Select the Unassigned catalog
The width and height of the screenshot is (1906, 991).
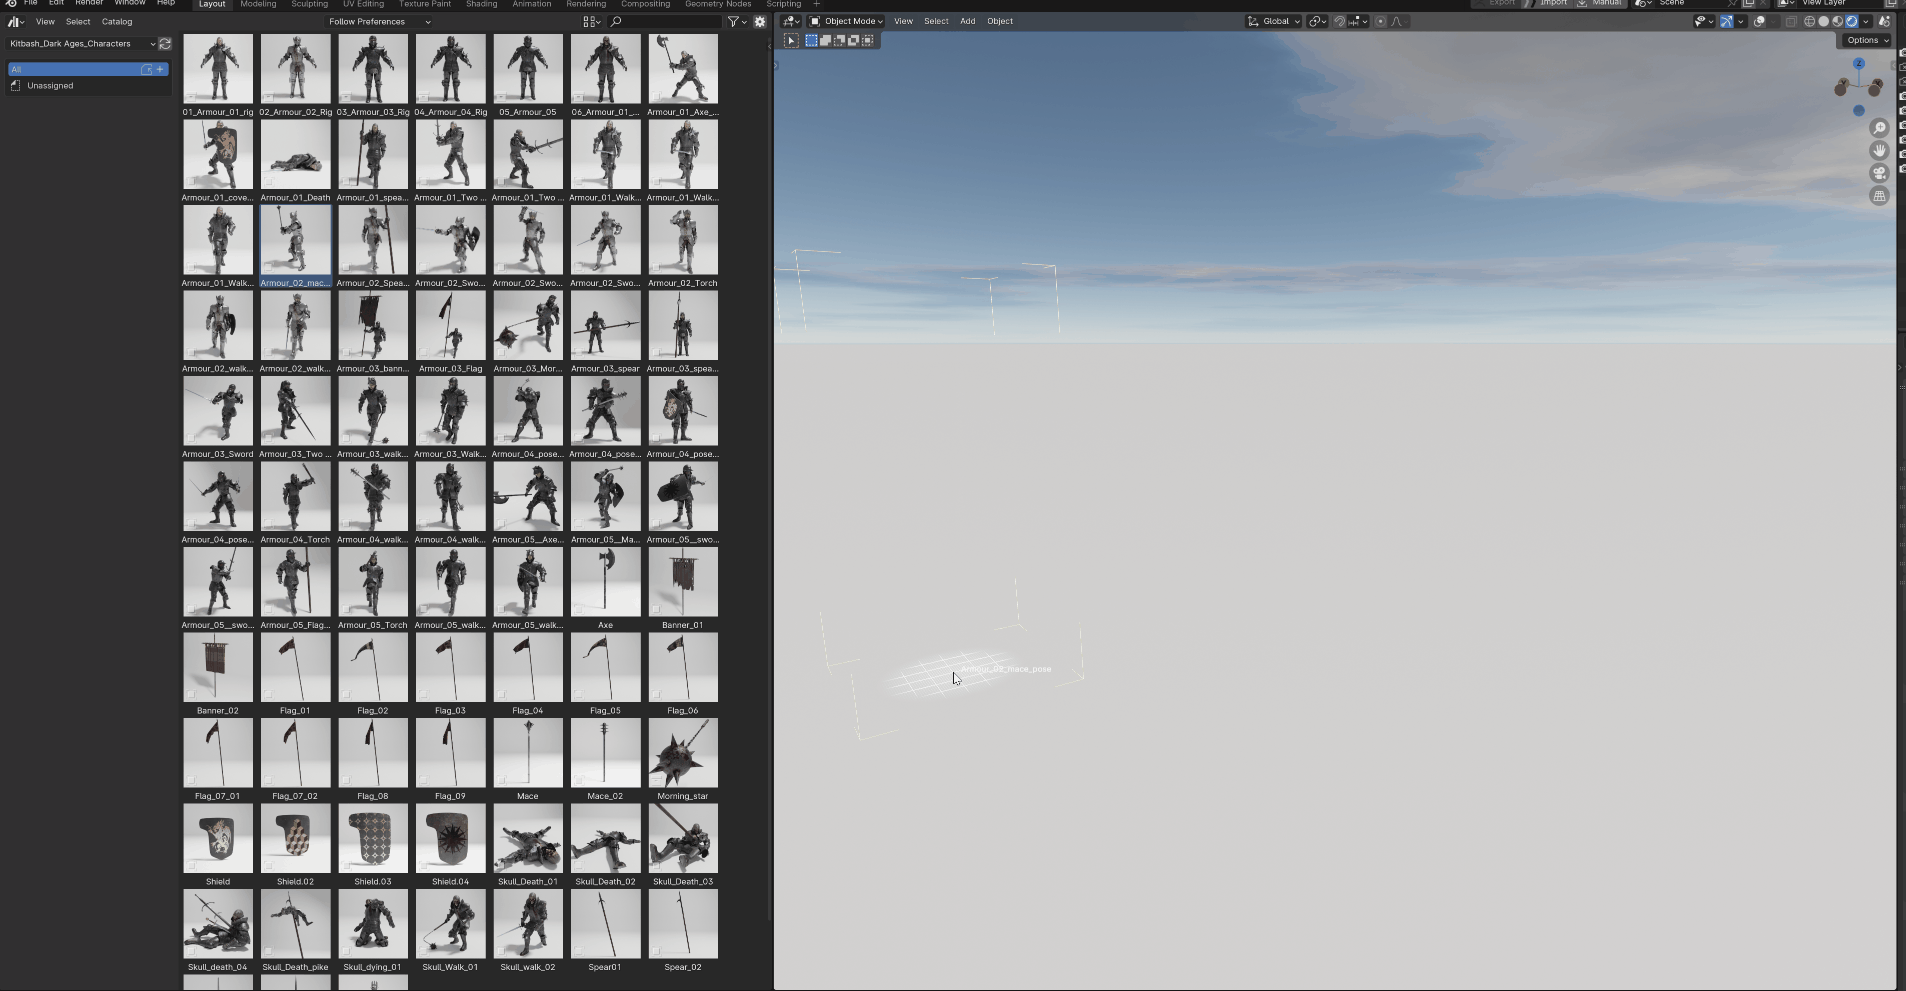click(x=50, y=86)
